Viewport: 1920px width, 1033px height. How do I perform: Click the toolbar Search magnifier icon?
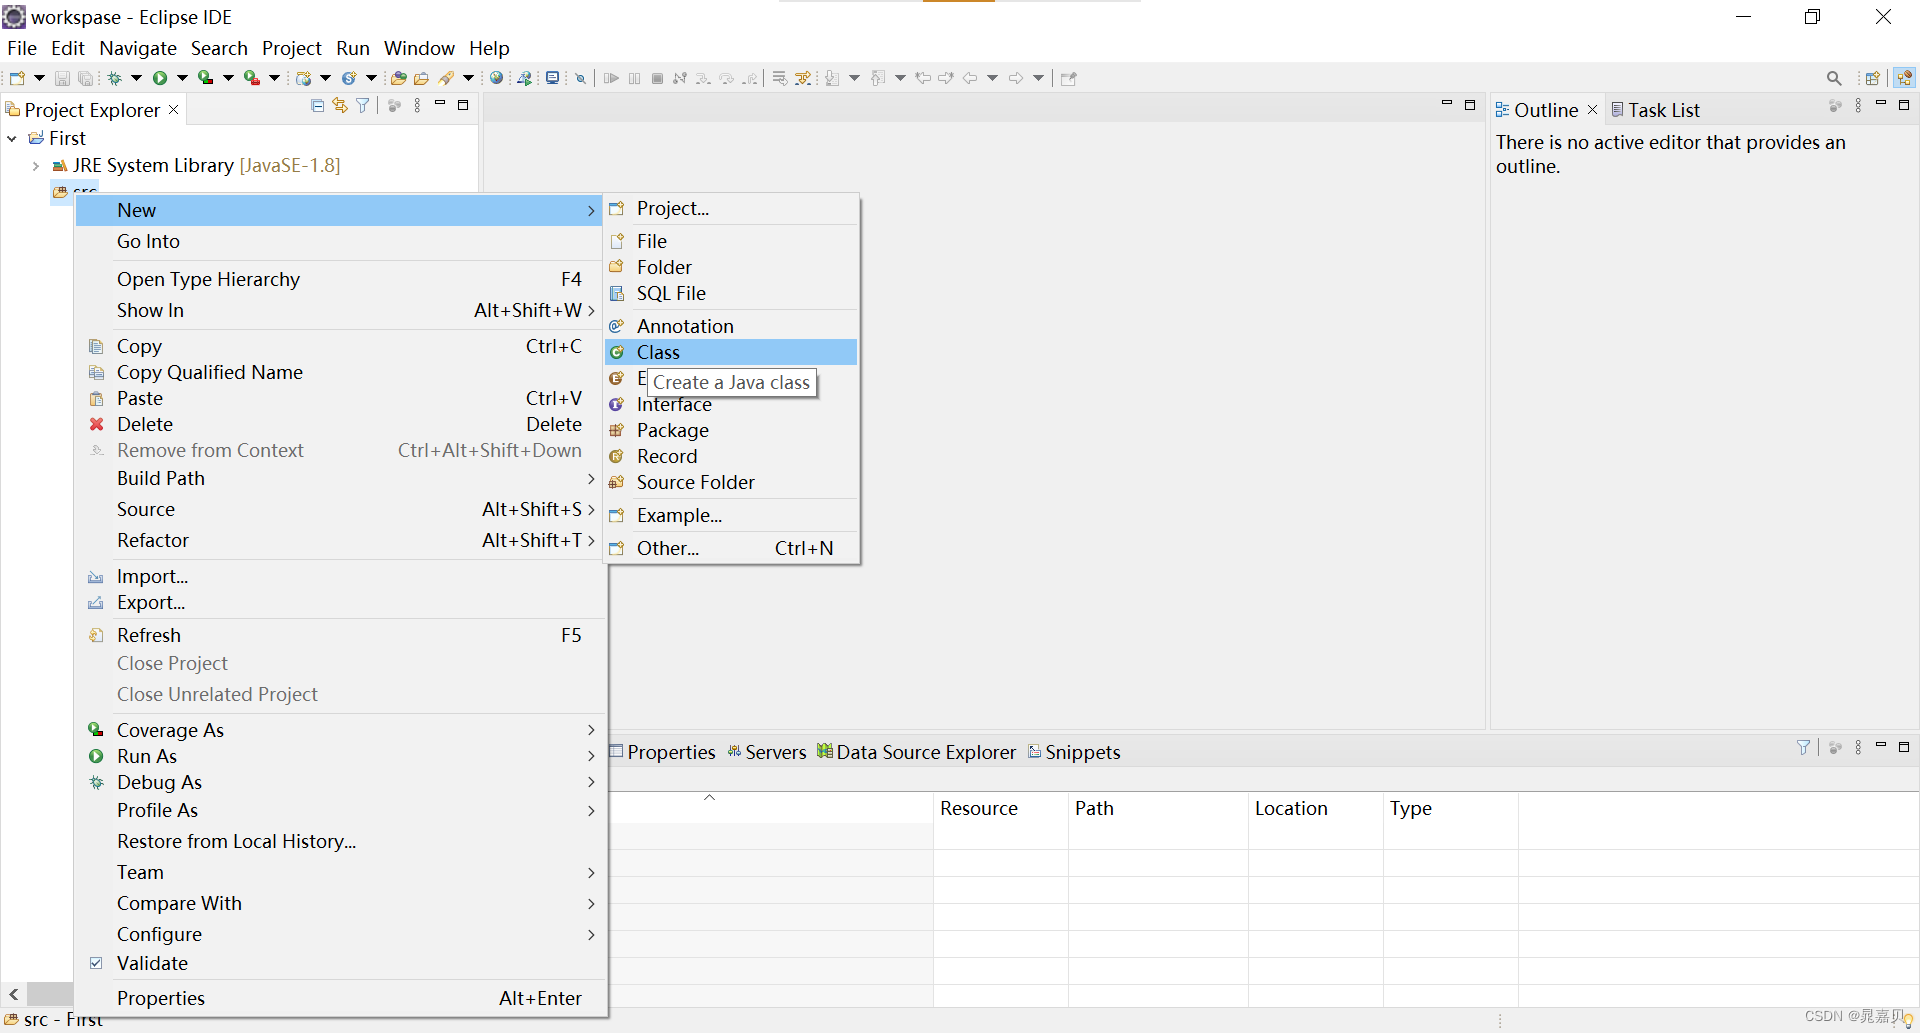coord(1834,78)
